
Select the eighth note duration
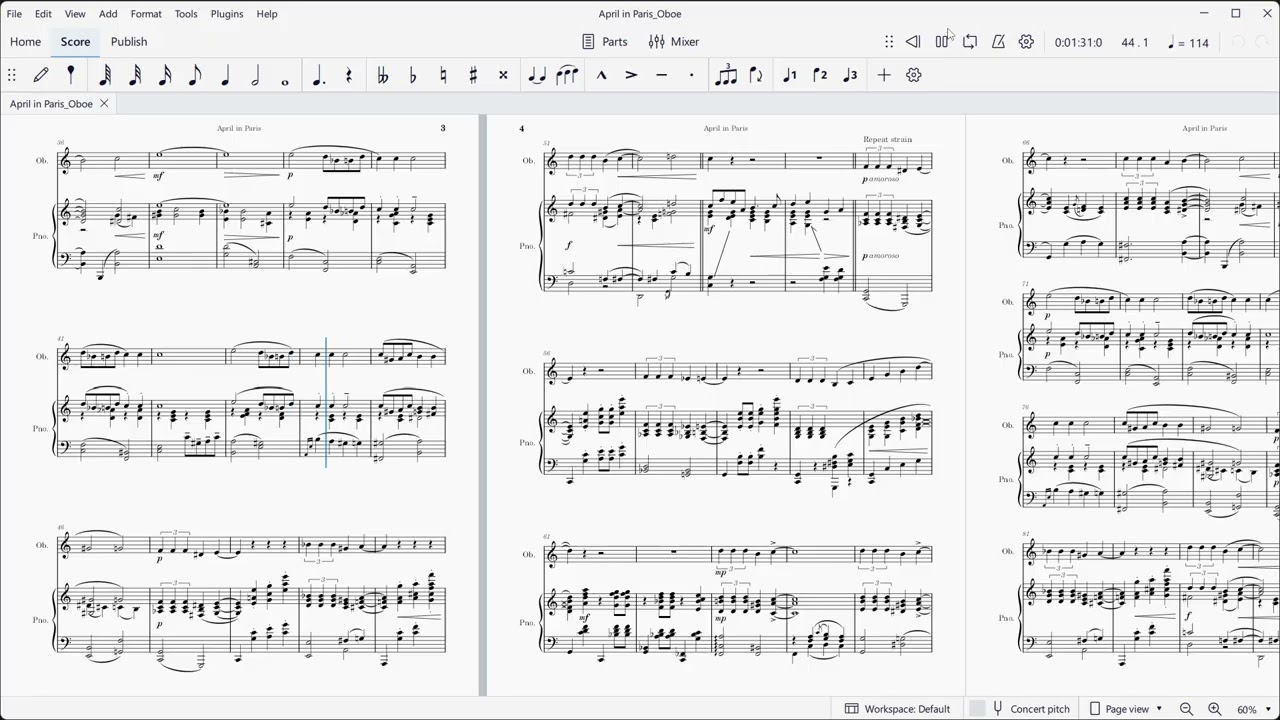click(x=195, y=75)
